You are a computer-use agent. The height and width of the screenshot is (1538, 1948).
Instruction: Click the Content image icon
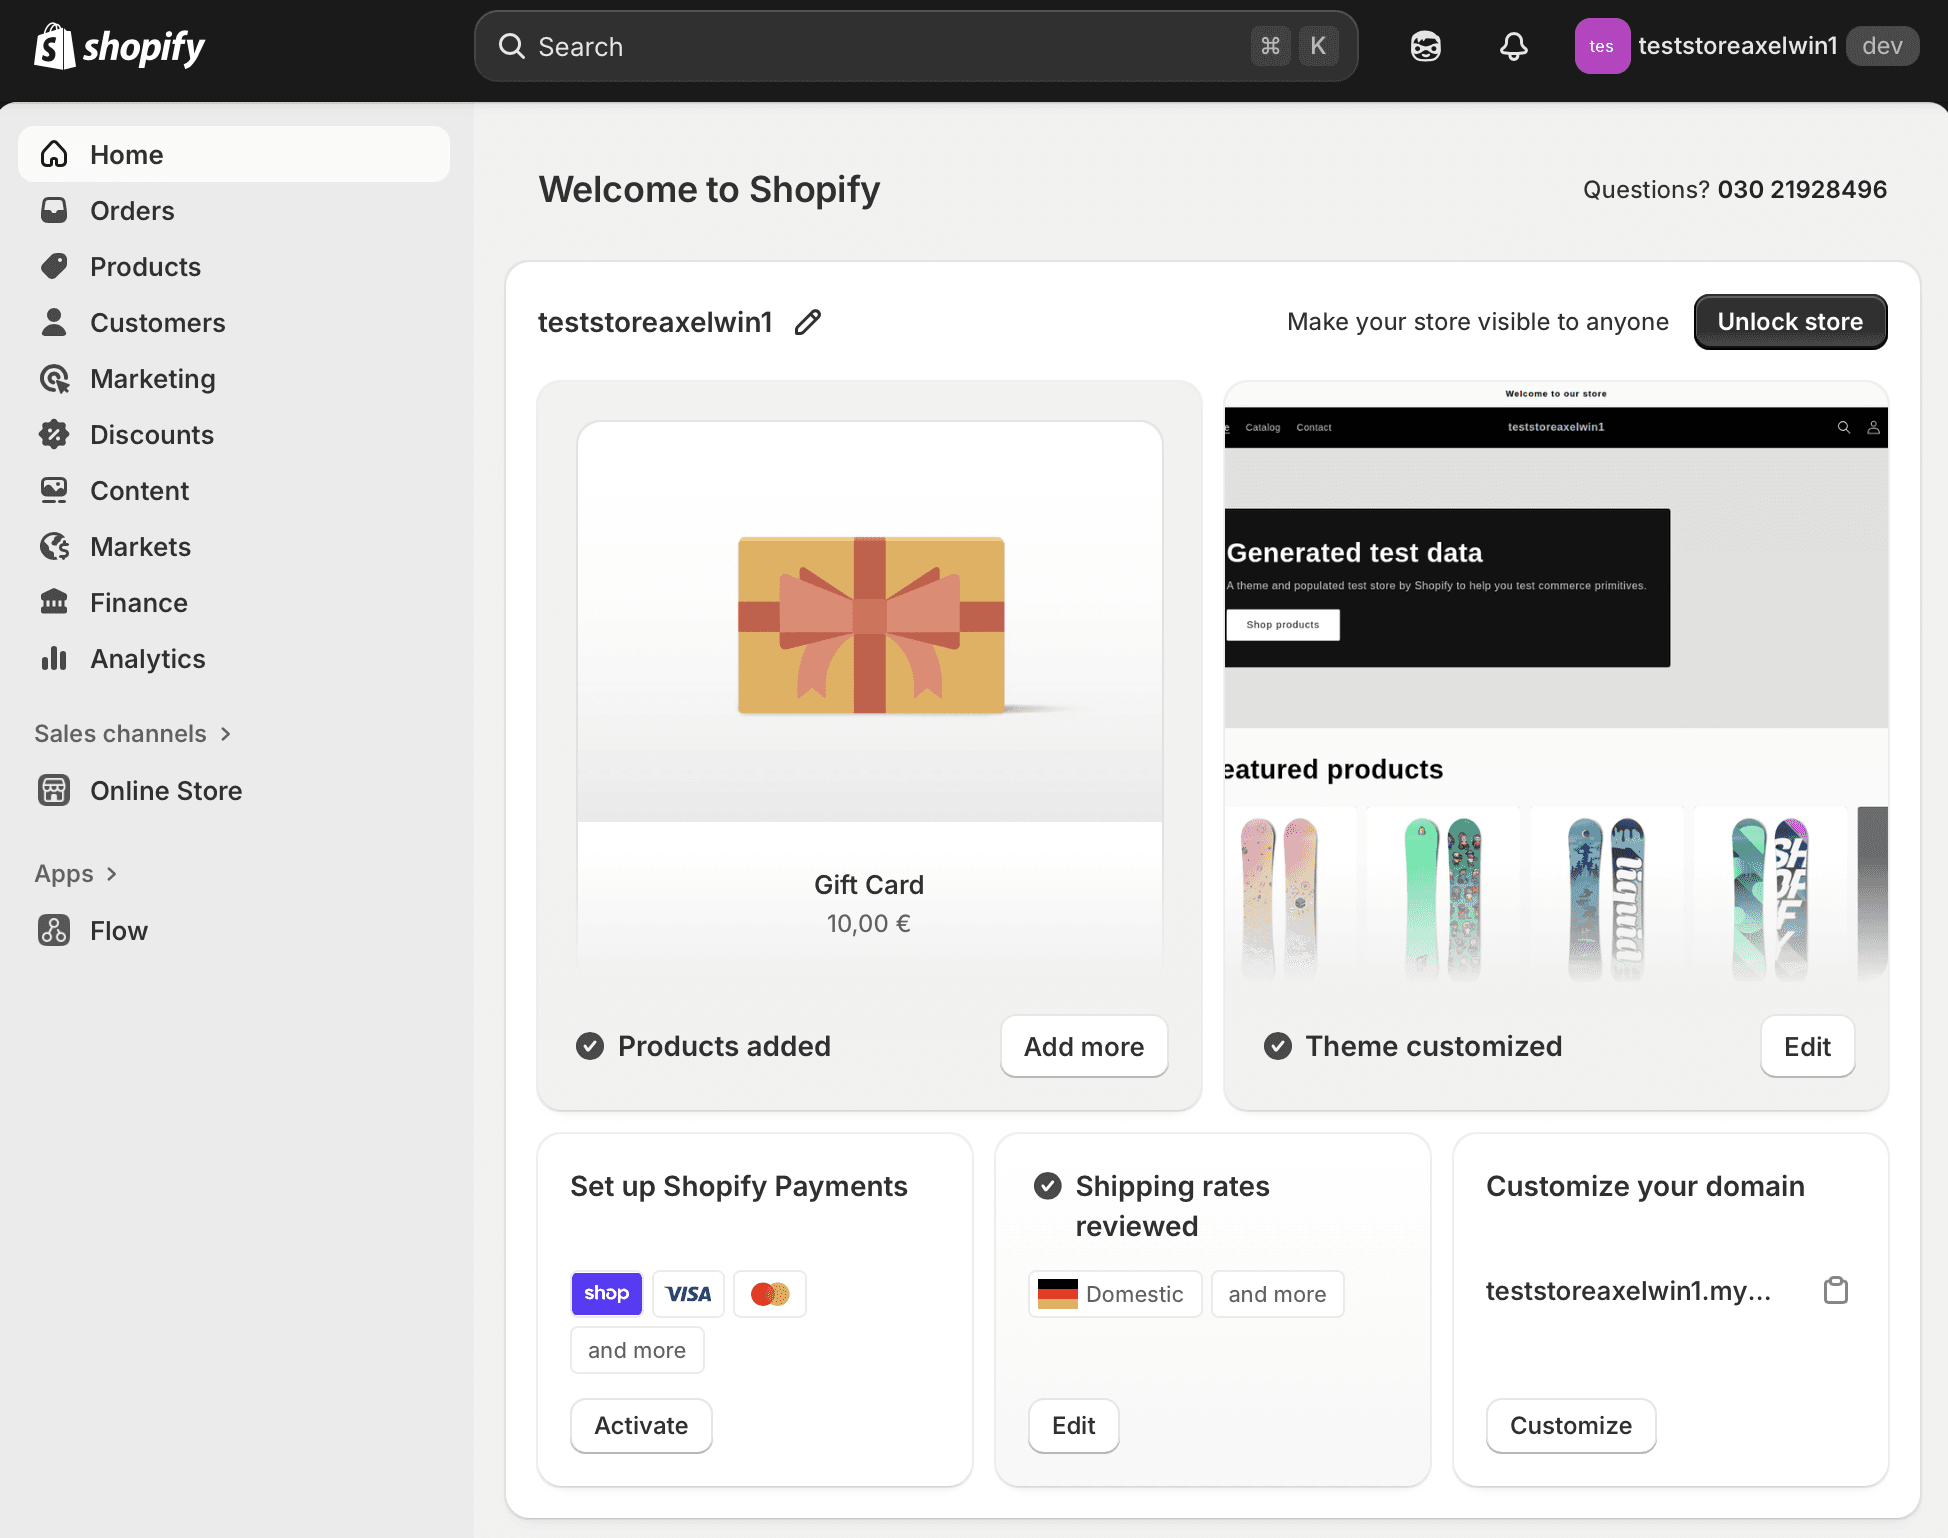point(54,490)
